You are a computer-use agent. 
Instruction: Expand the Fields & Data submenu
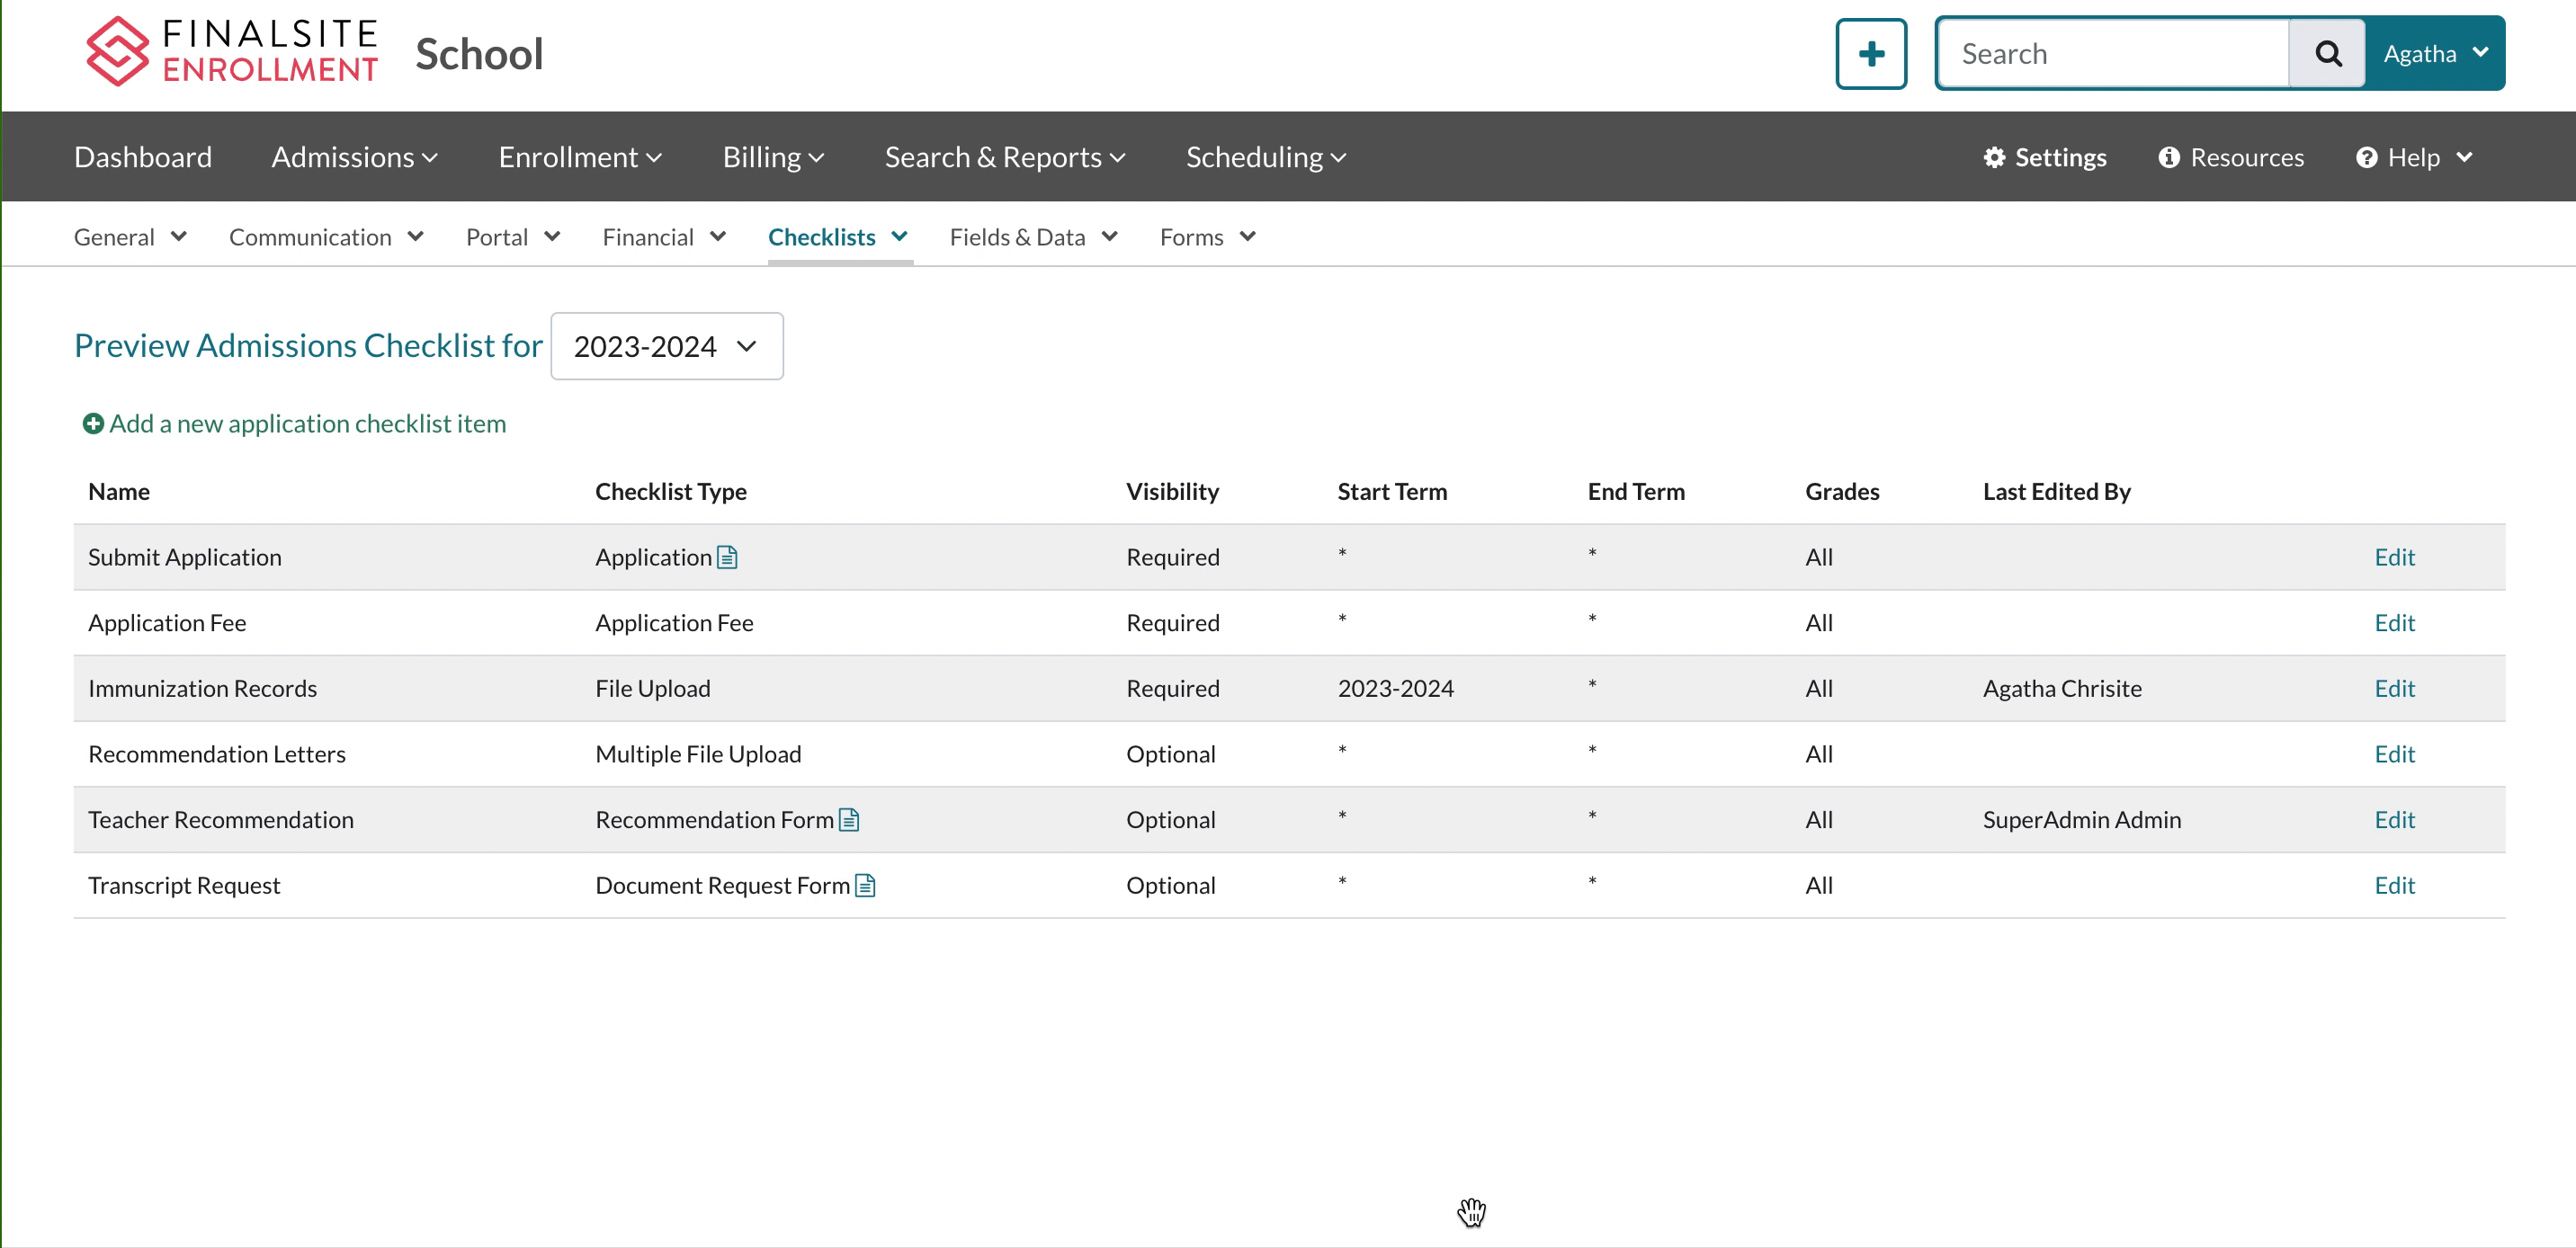[x=1032, y=237]
